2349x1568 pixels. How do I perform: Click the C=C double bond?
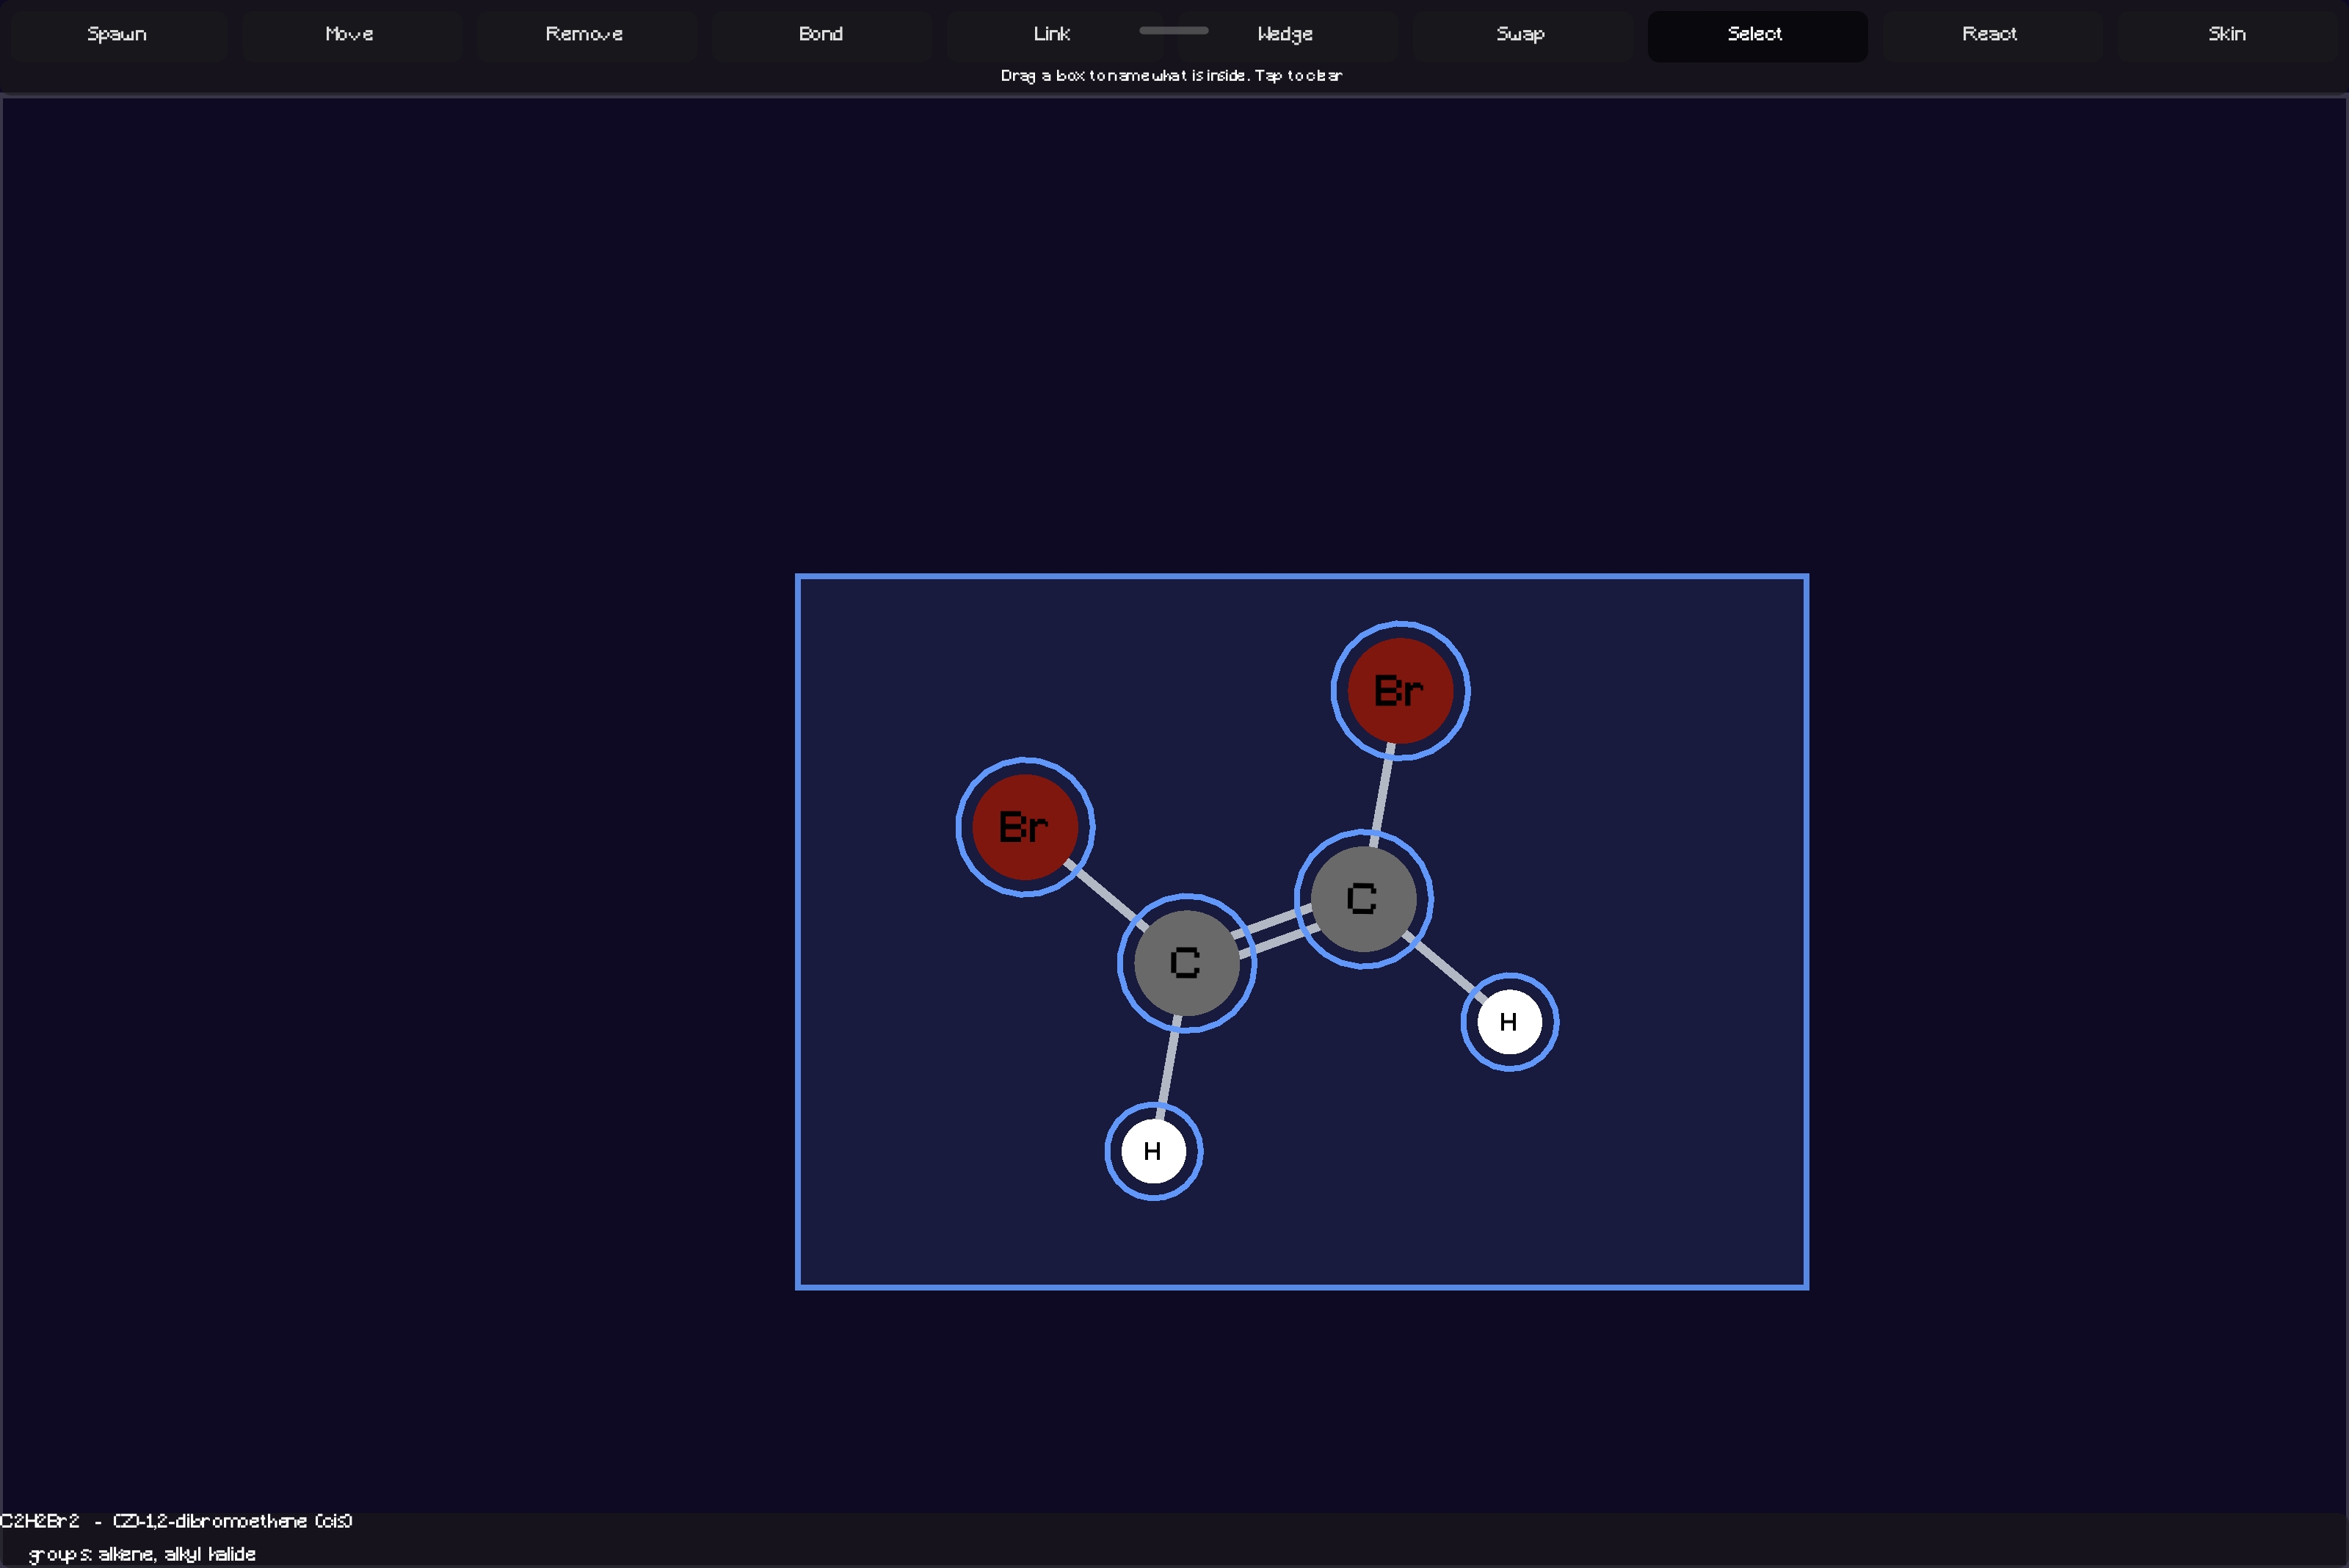(1275, 931)
